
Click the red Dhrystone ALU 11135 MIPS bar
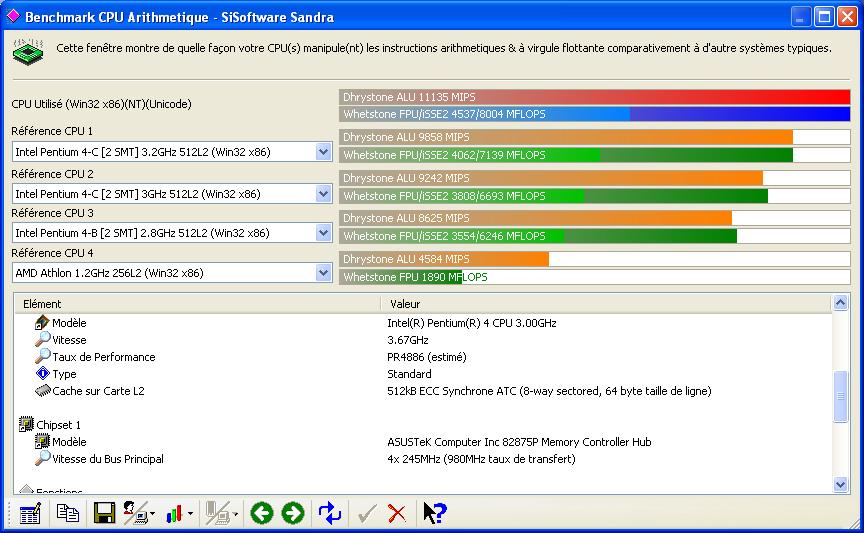pyautogui.click(x=595, y=96)
